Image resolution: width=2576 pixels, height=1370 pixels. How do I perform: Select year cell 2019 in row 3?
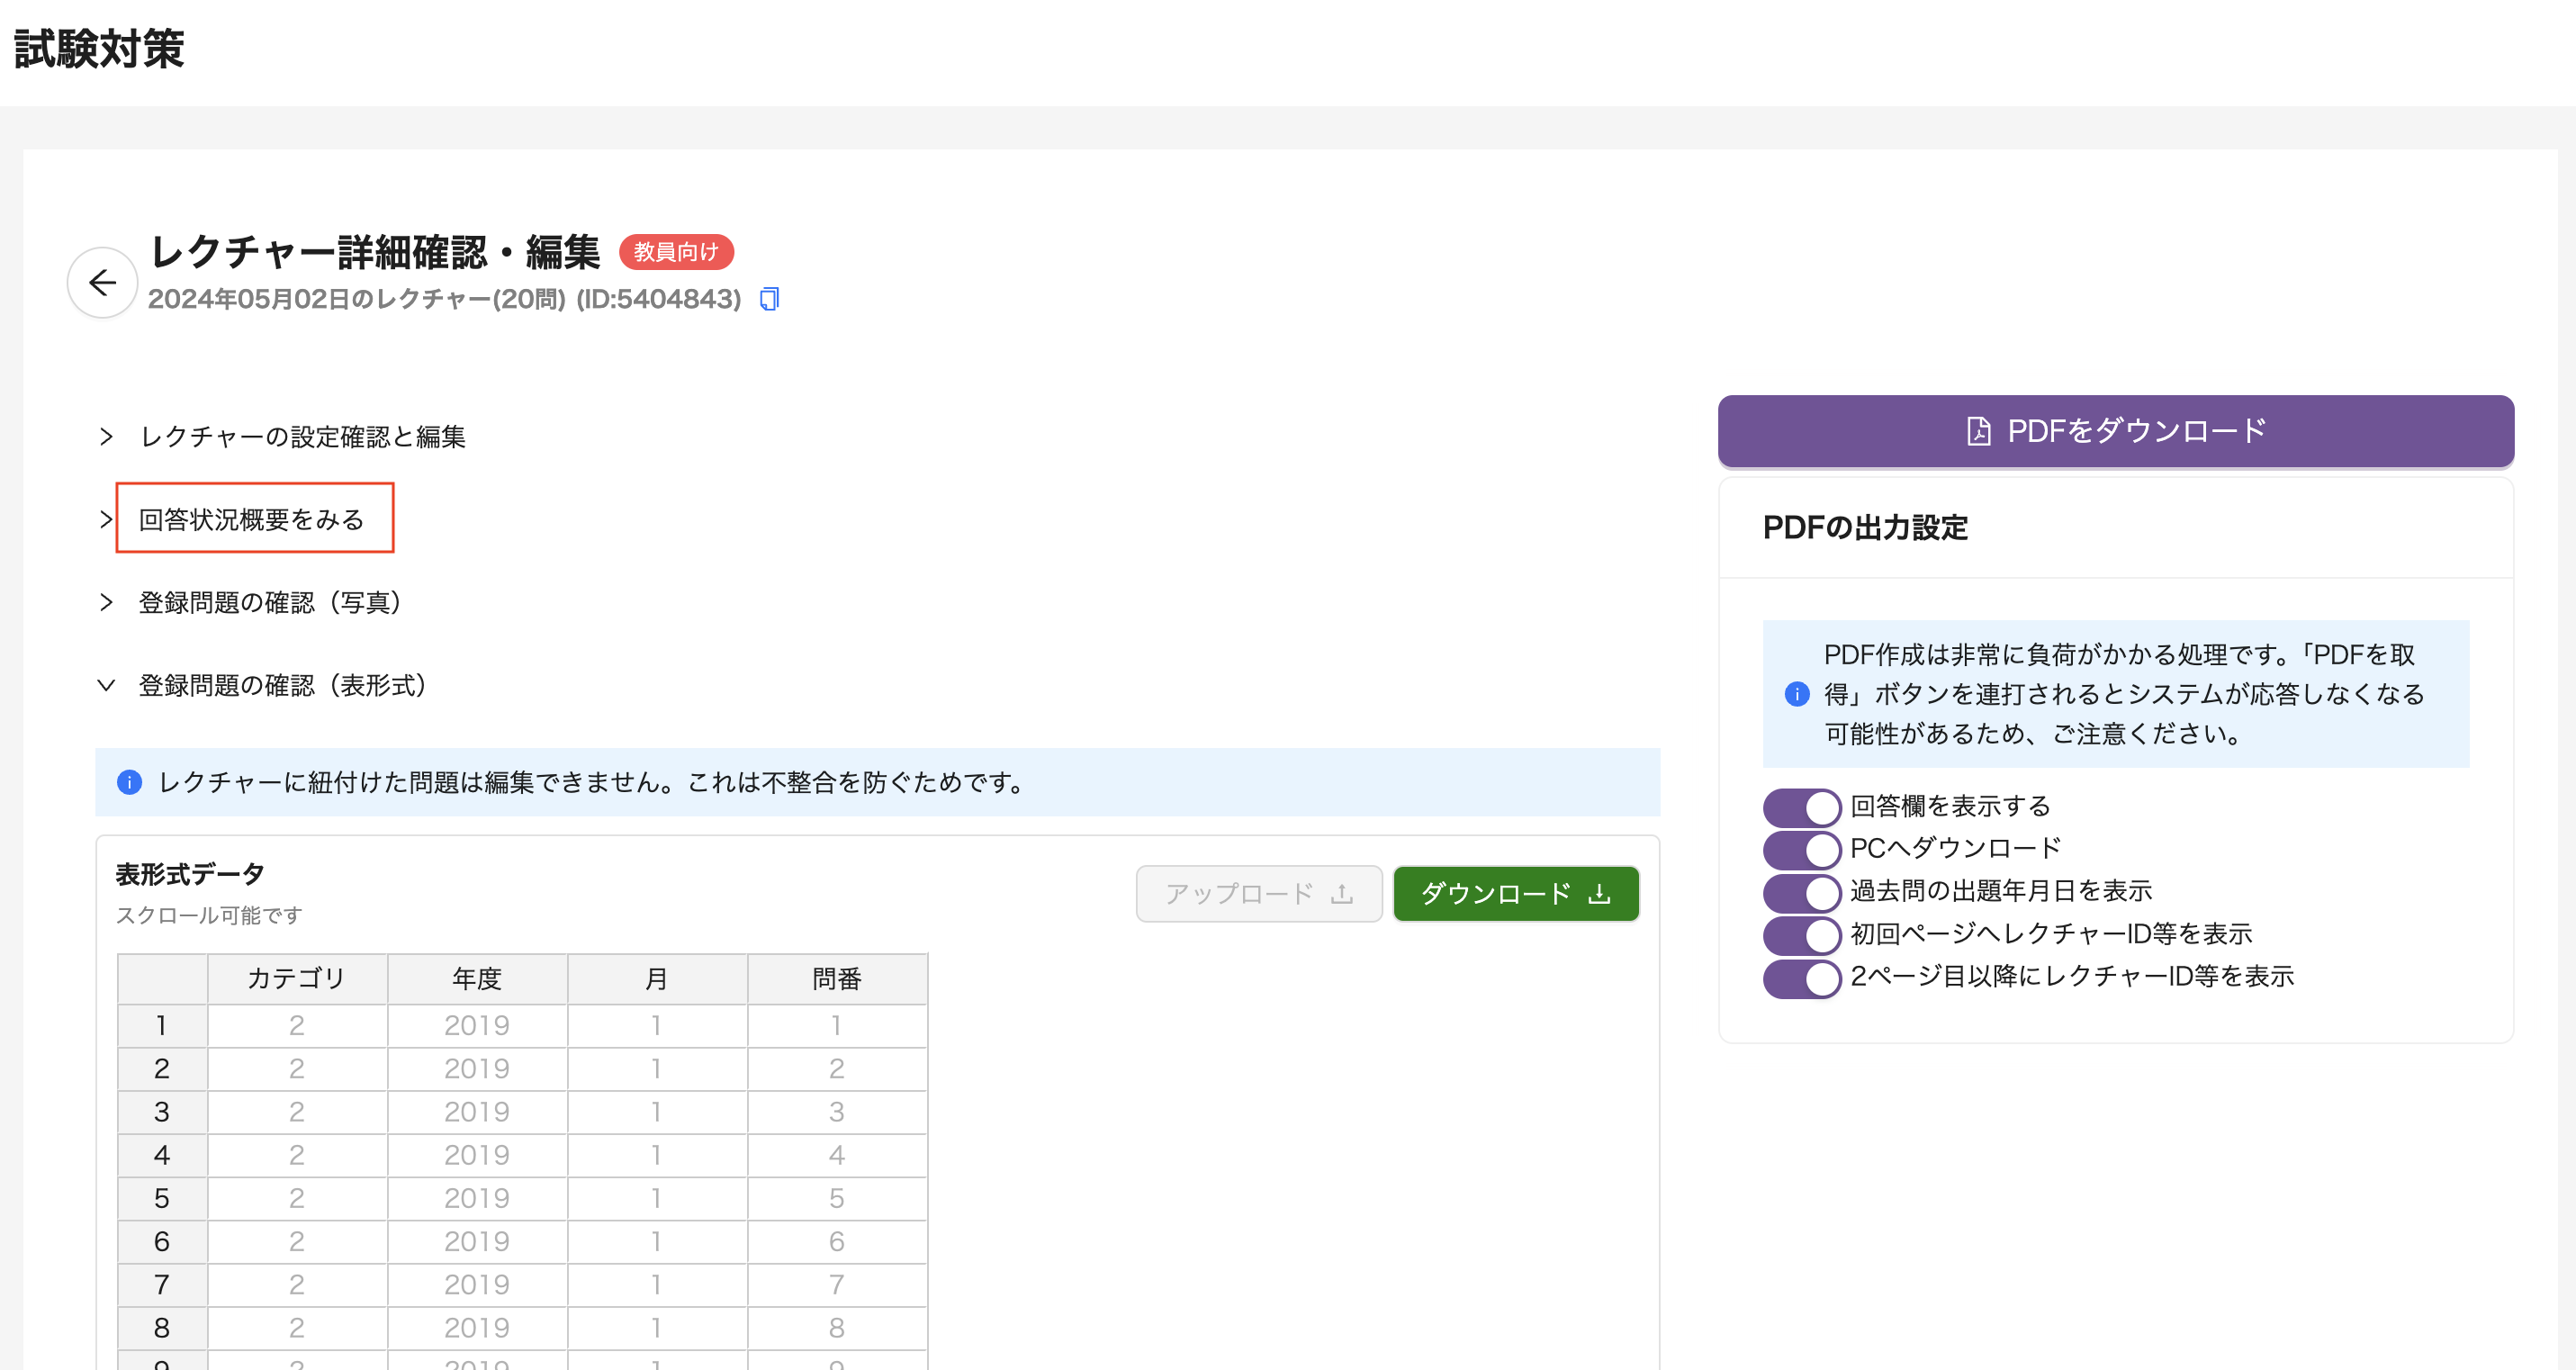pos(477,1112)
